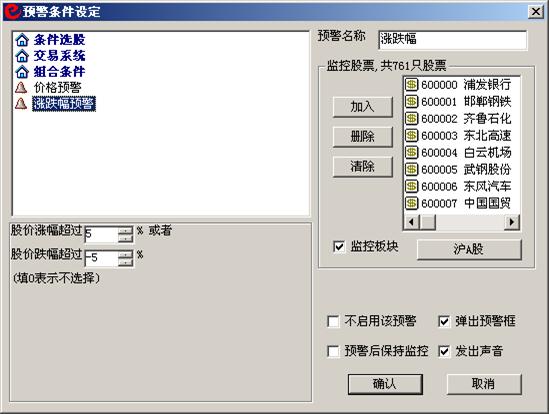Toggle the 弹出预警框 checkbox
Screen dimensions: 549x414
444,321
